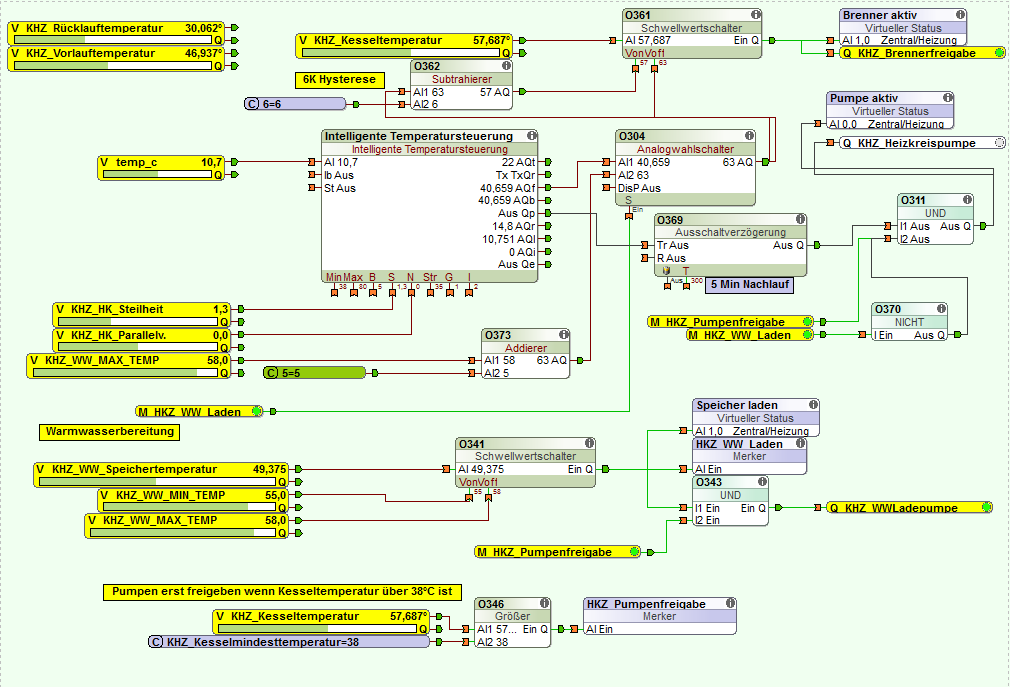1010x687 pixels.
Task: Click Qp output of Intelligente Temperatursteuerung
Action: pyautogui.click(x=548, y=213)
